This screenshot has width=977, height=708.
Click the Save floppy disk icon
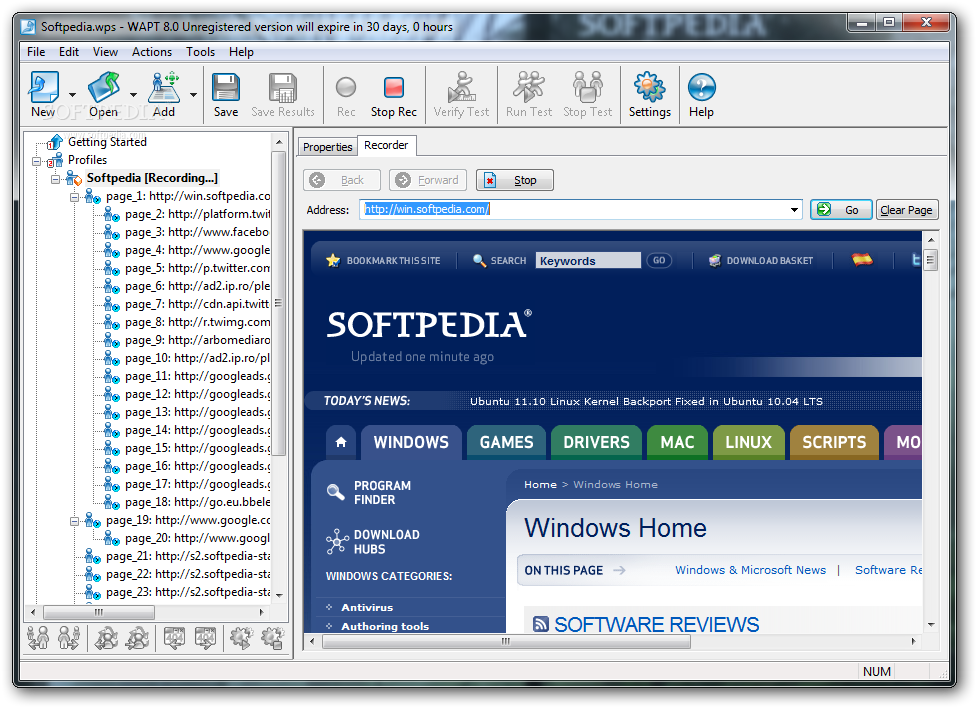tap(226, 87)
